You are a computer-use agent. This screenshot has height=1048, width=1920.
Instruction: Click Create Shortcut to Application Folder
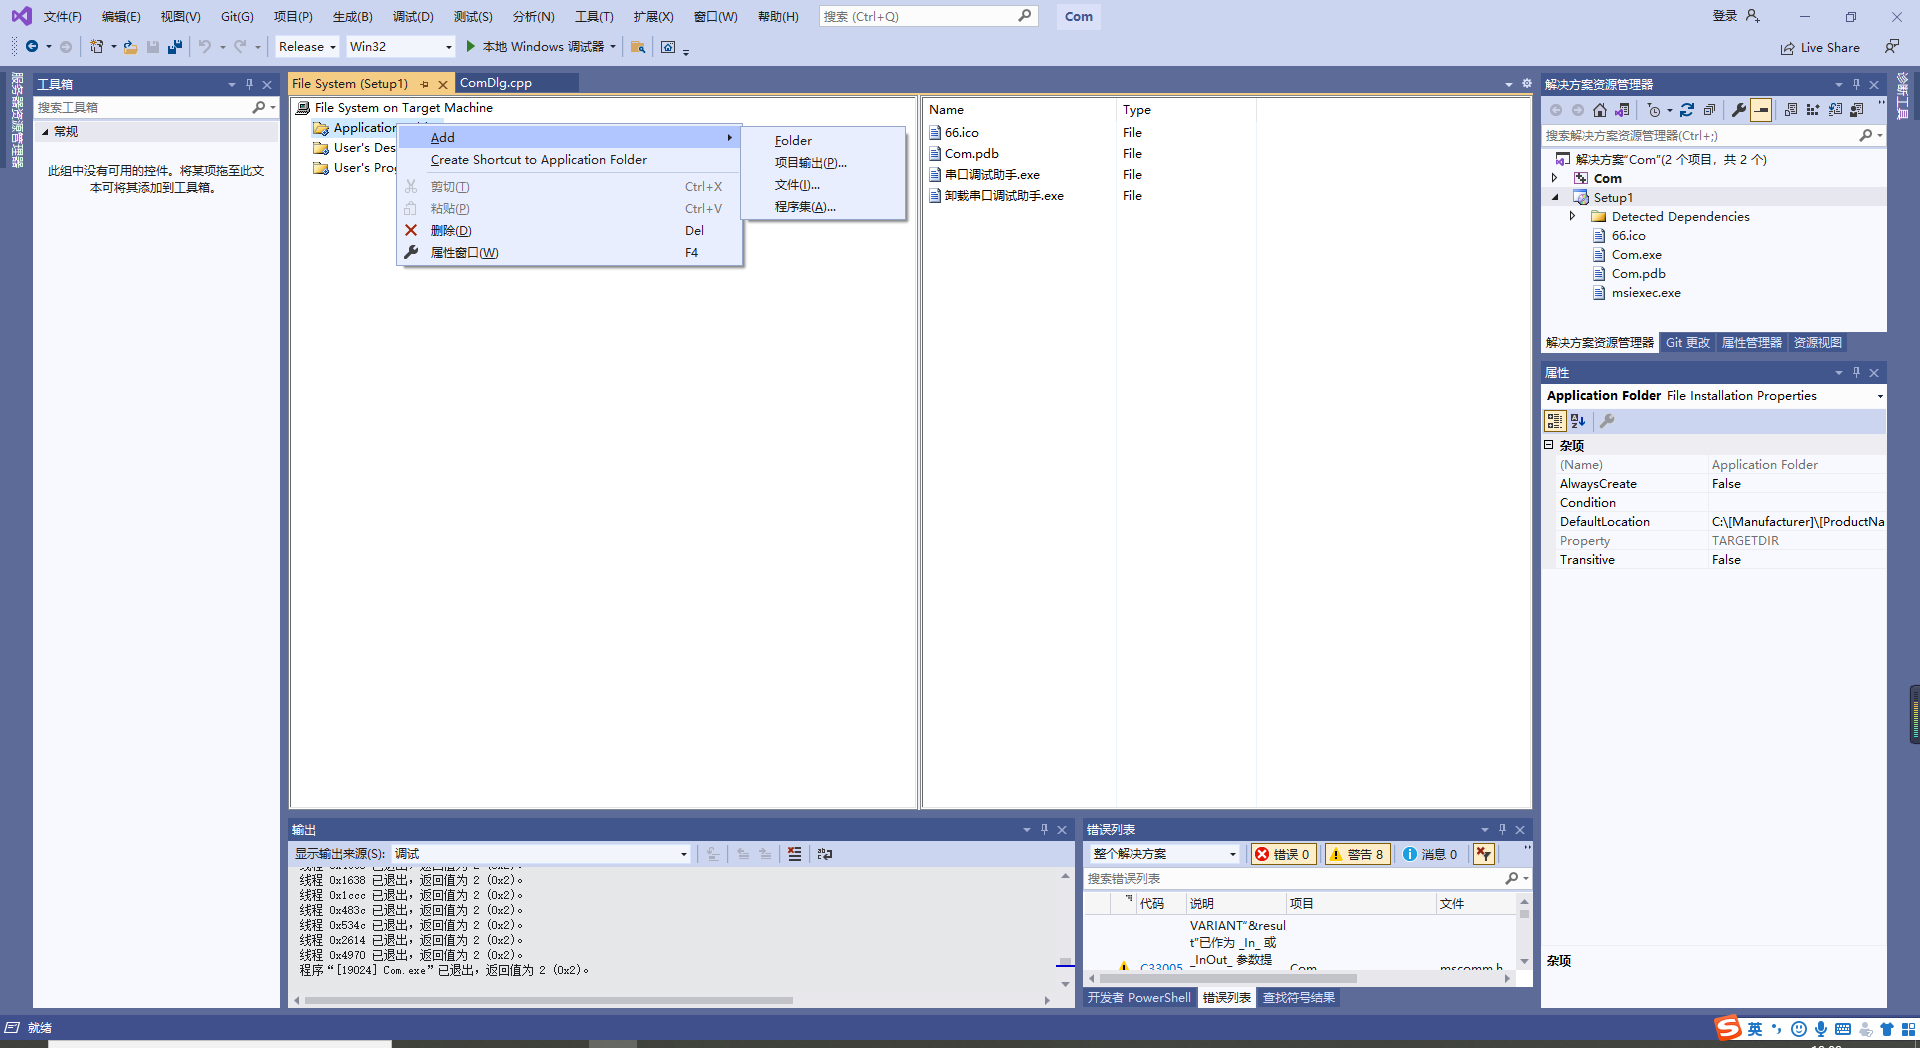(538, 159)
